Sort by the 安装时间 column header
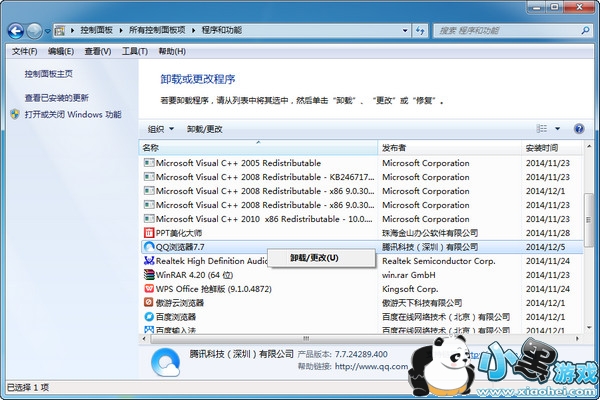Viewport: 600px width, 400px height. [552, 148]
